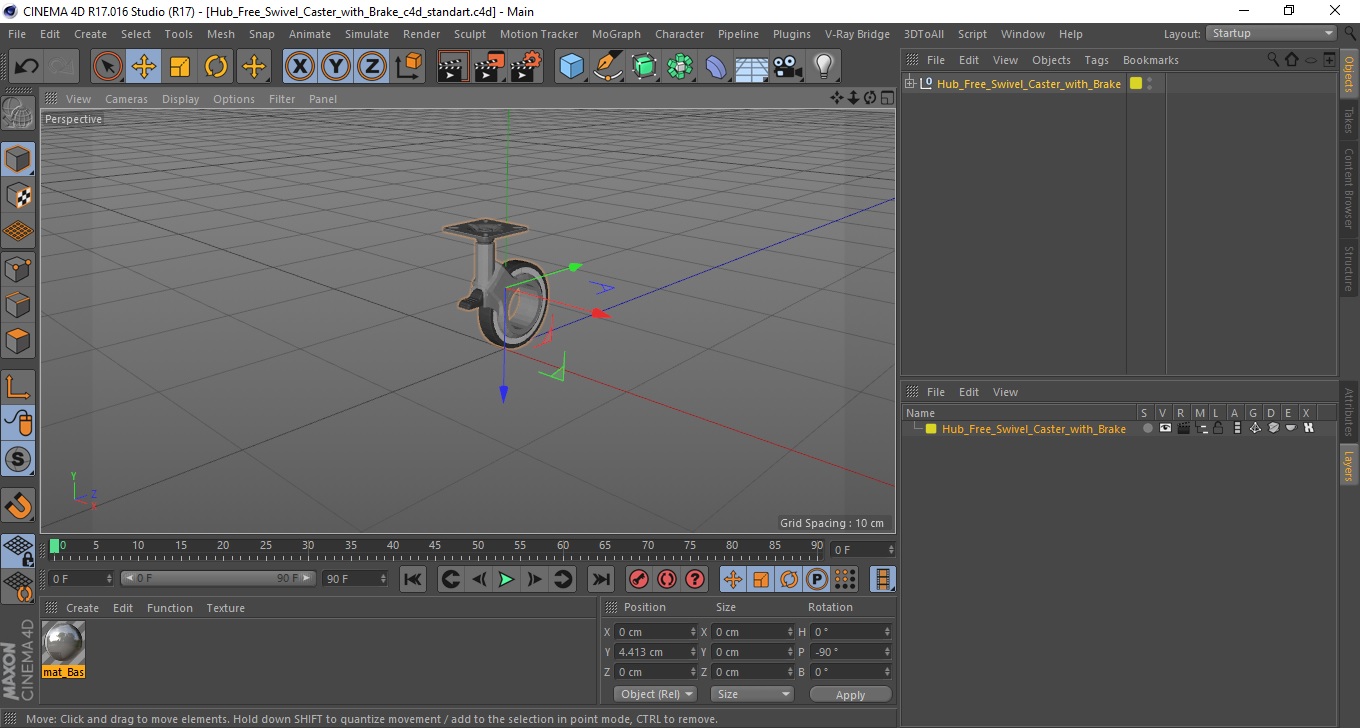This screenshot has height=728, width=1360.
Task: Click the viewport maximize toggle icon
Action: [887, 98]
